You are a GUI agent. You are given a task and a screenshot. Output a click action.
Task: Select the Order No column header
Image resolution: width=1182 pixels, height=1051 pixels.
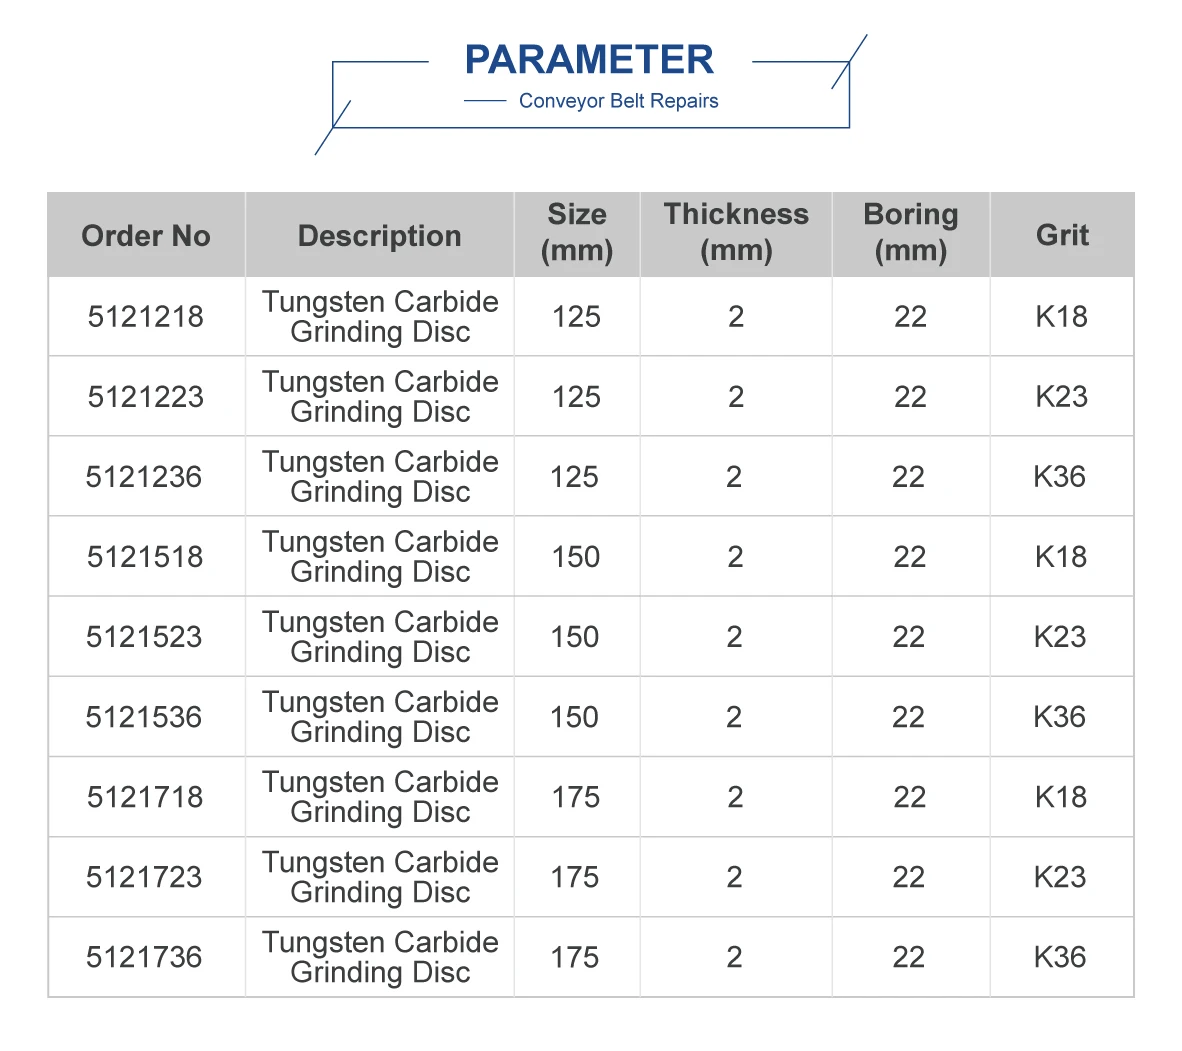tap(146, 235)
